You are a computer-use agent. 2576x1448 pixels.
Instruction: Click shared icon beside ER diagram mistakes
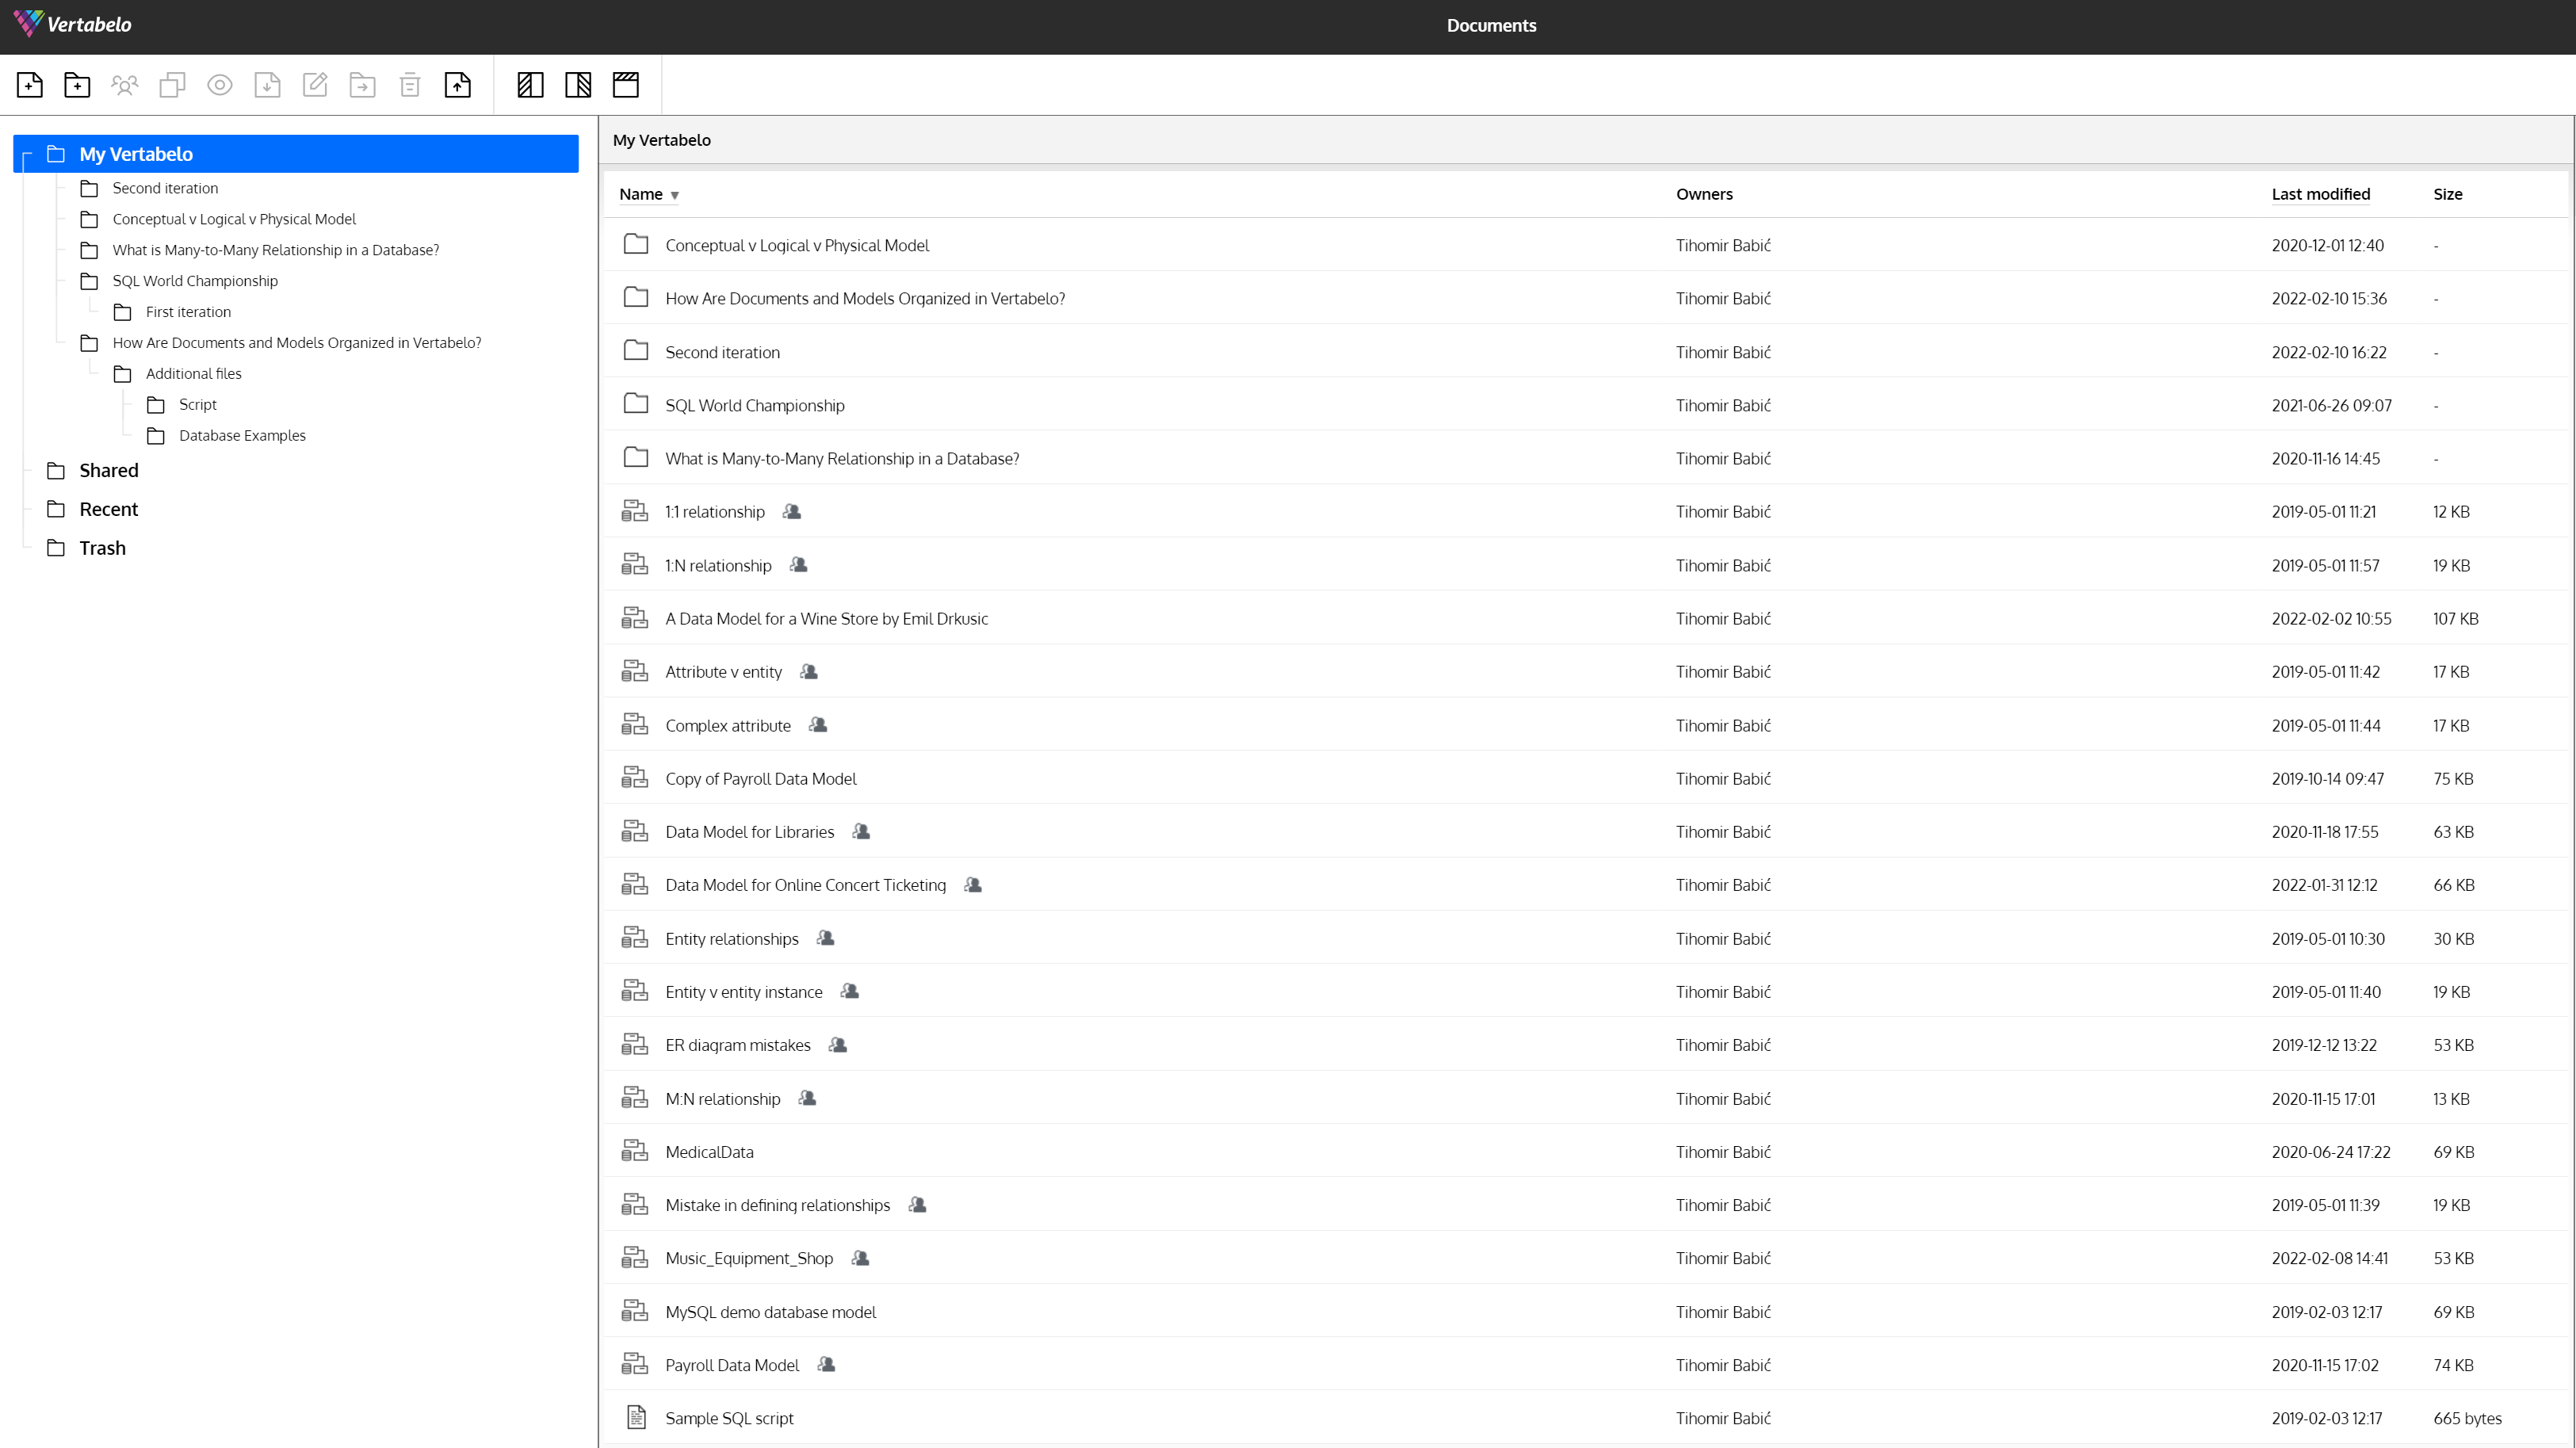pos(838,1045)
